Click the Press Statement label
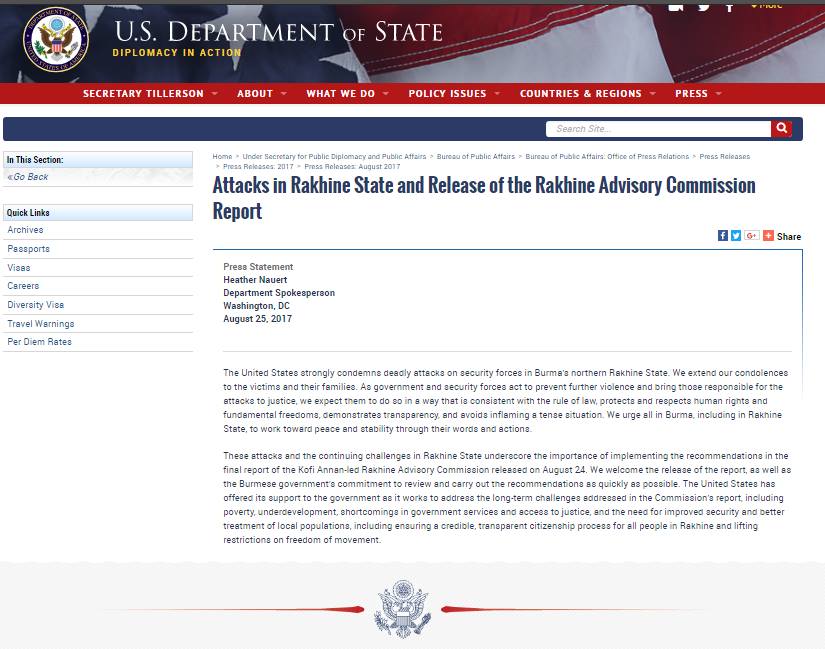This screenshot has height=649, width=825. (258, 267)
